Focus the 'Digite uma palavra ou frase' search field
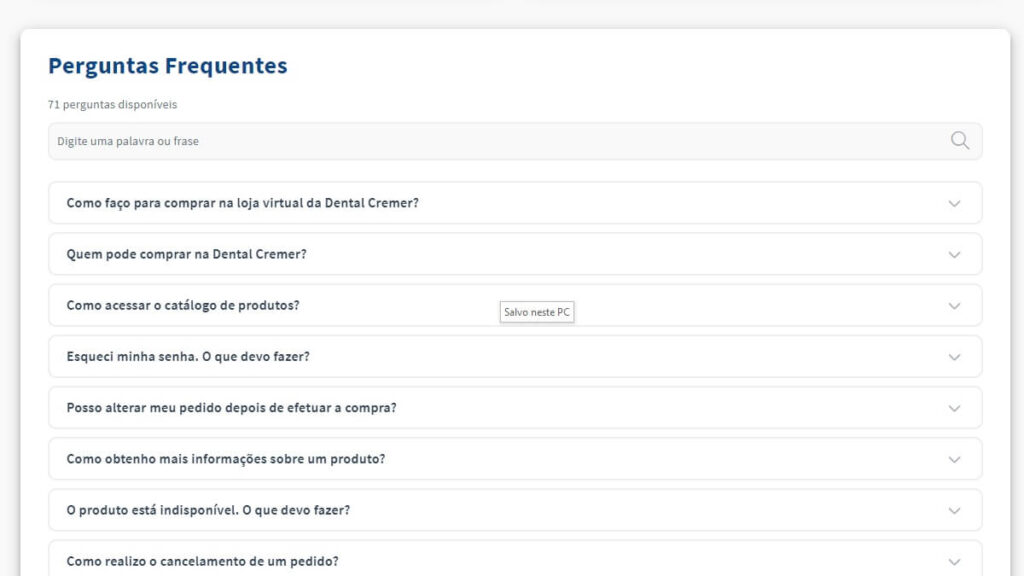Screen dimensions: 1024x576 515,141
